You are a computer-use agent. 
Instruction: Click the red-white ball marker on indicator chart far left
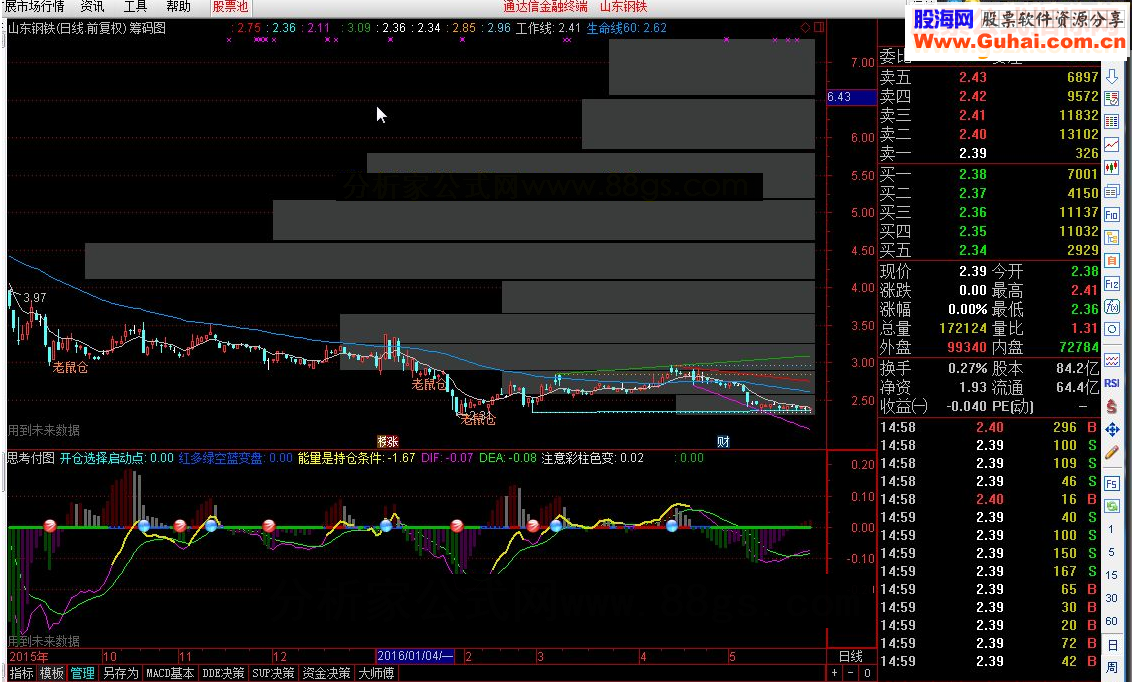[x=50, y=526]
